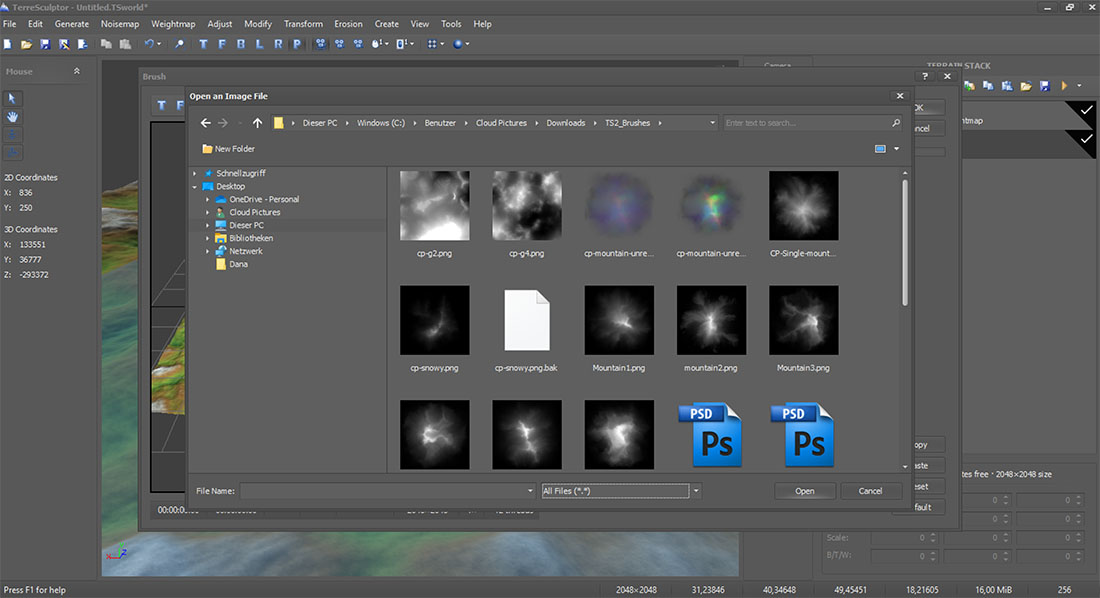Viewport: 1100px width, 598px height.
Task: Click the Terrain Stack open folder icon
Action: tap(1026, 86)
